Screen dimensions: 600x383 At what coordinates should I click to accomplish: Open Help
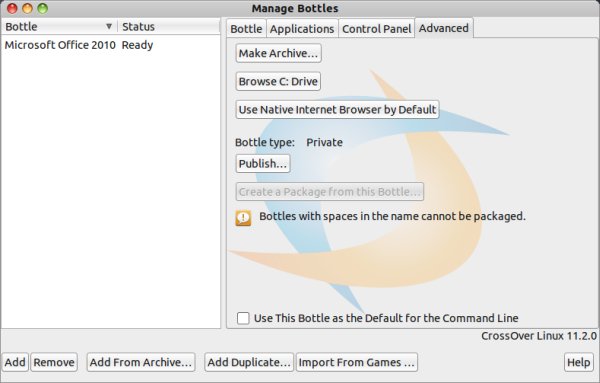[x=579, y=362]
